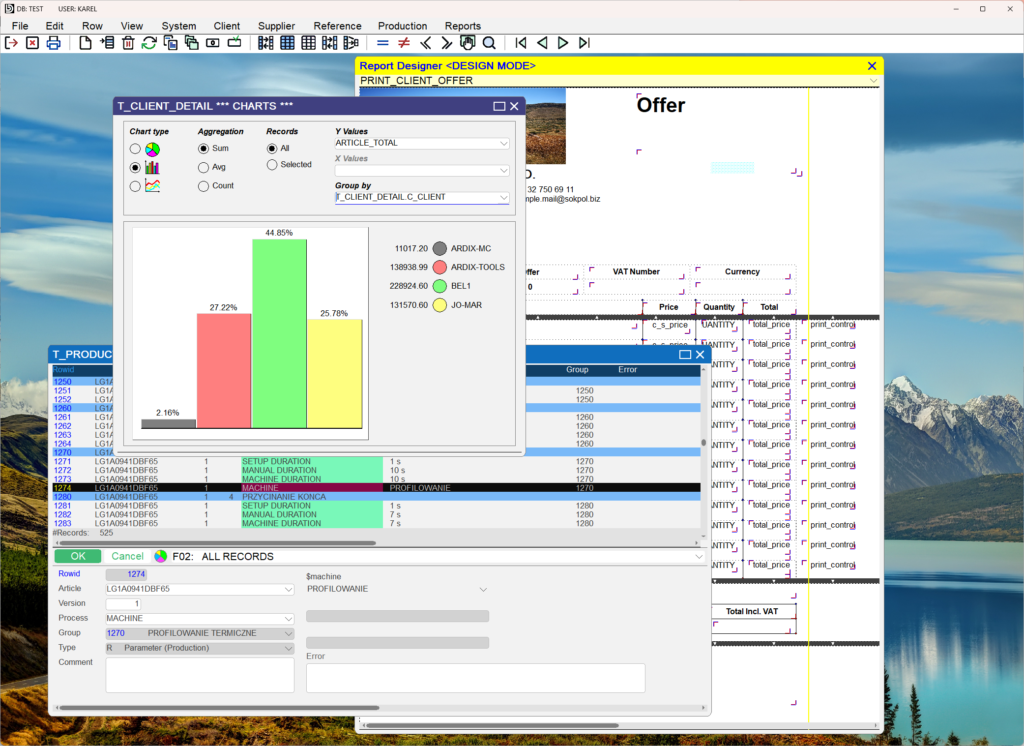Click the trash delete icon in toolbar

[x=128, y=43]
